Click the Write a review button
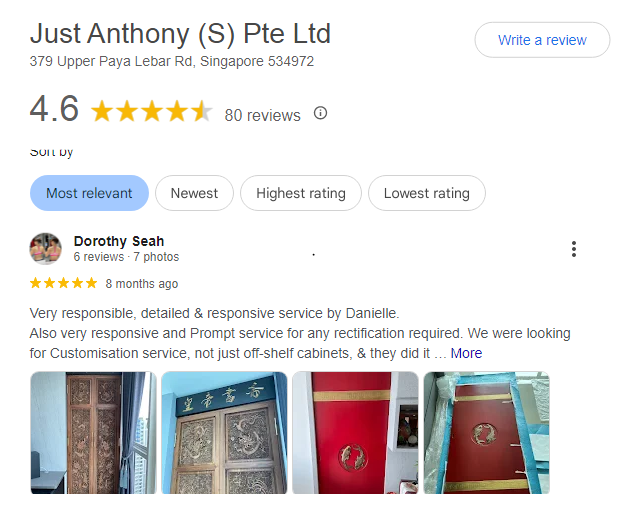The height and width of the screenshot is (506, 622). (541, 40)
